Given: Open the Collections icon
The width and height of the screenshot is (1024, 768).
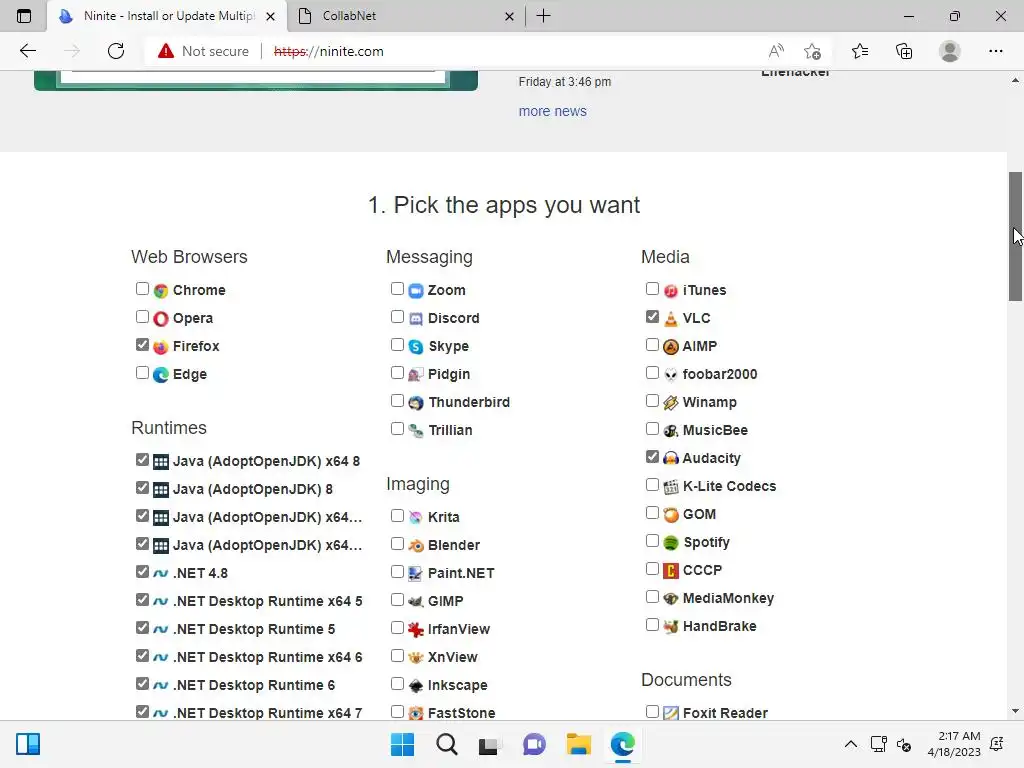Looking at the screenshot, I should [x=904, y=51].
